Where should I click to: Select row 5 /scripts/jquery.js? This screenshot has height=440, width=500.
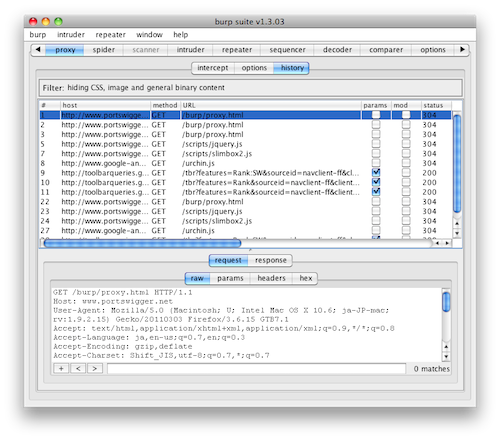pos(245,144)
